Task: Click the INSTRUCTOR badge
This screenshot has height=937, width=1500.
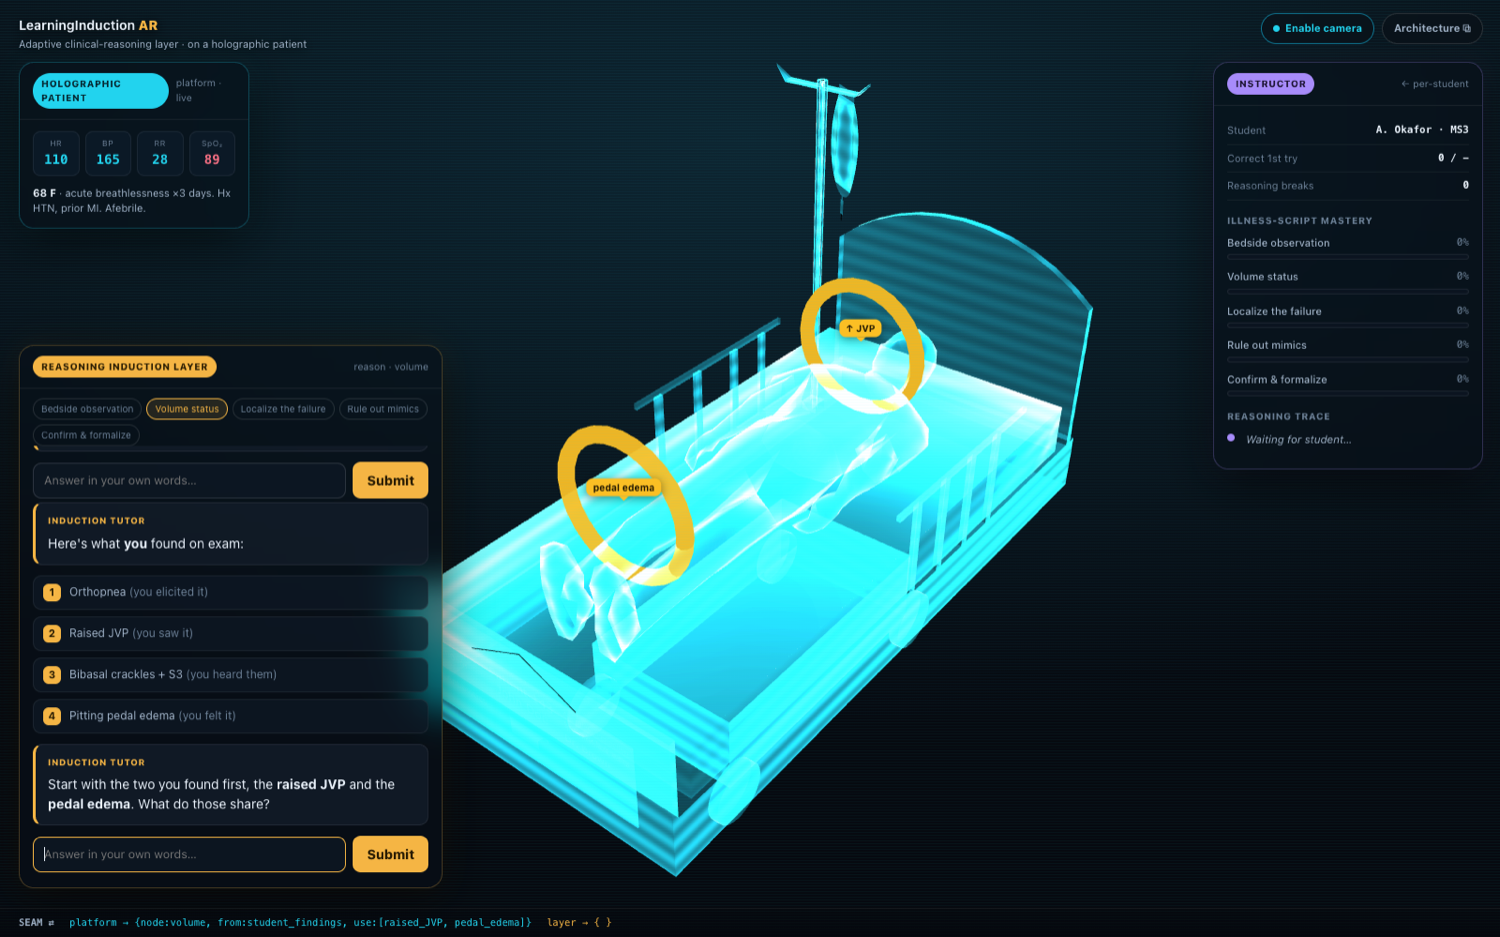Action: (x=1270, y=84)
